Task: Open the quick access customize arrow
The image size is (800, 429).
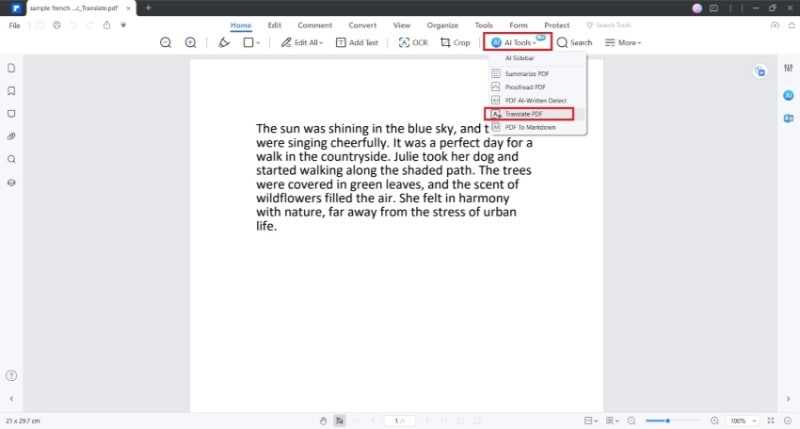Action: click(x=123, y=25)
